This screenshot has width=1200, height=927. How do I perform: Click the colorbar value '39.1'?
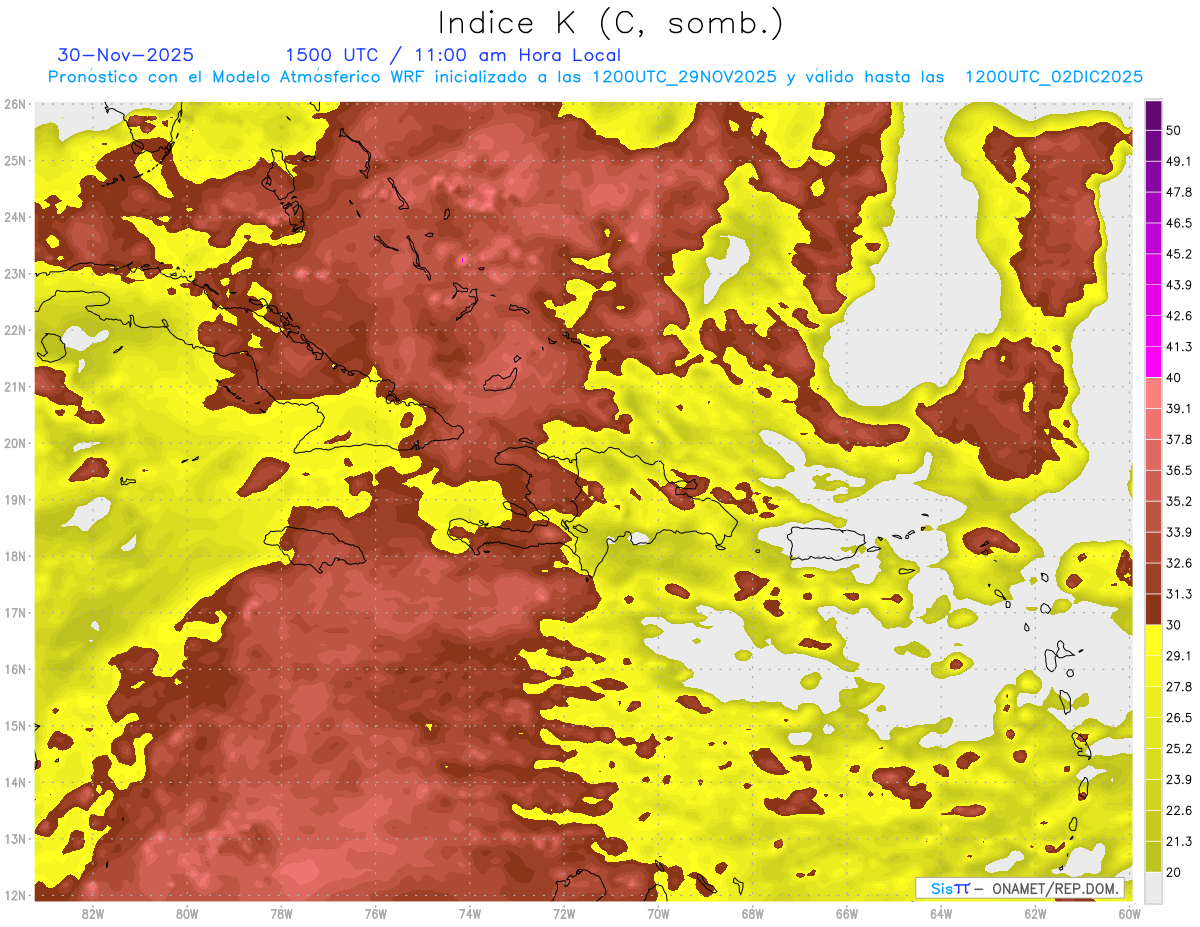click(1179, 408)
